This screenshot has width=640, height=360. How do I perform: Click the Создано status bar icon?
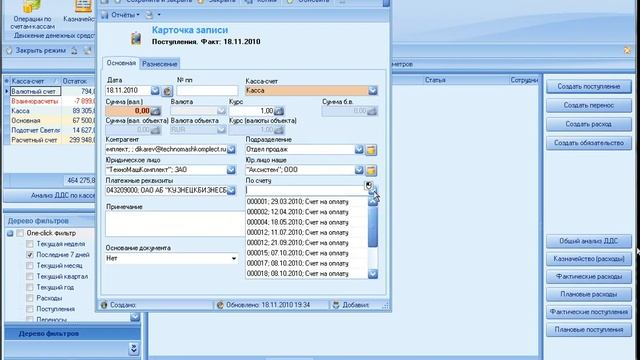(x=104, y=305)
